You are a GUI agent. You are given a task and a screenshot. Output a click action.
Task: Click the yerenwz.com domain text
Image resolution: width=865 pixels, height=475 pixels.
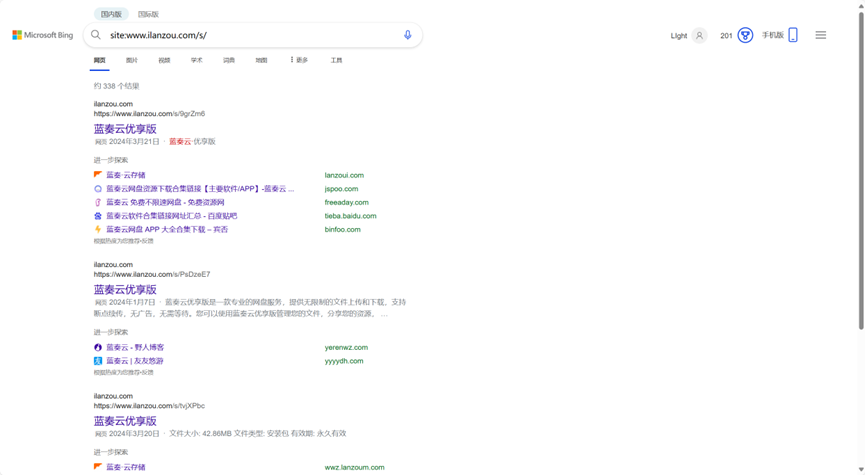click(346, 348)
